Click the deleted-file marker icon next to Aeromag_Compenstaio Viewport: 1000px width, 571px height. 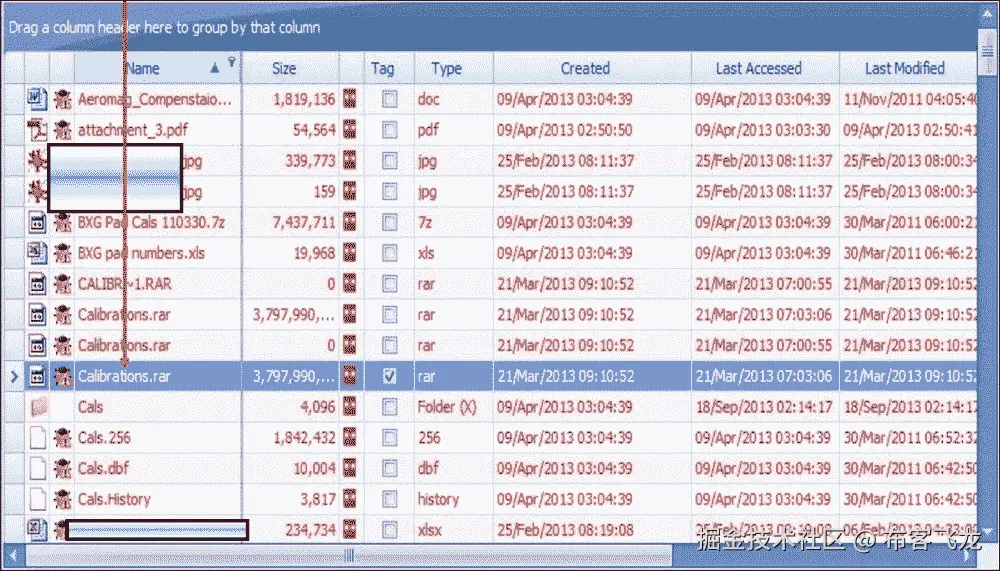tap(62, 99)
